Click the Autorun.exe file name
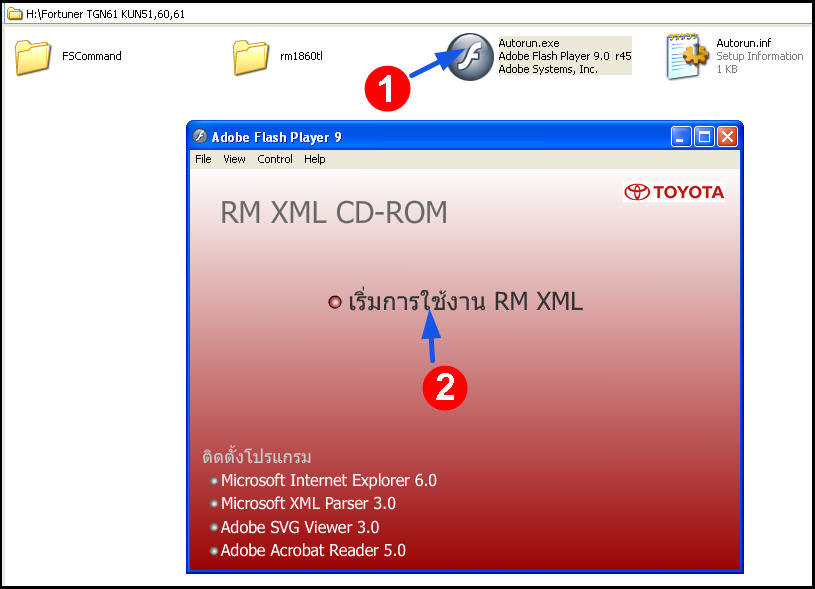815x589 pixels. (x=529, y=43)
